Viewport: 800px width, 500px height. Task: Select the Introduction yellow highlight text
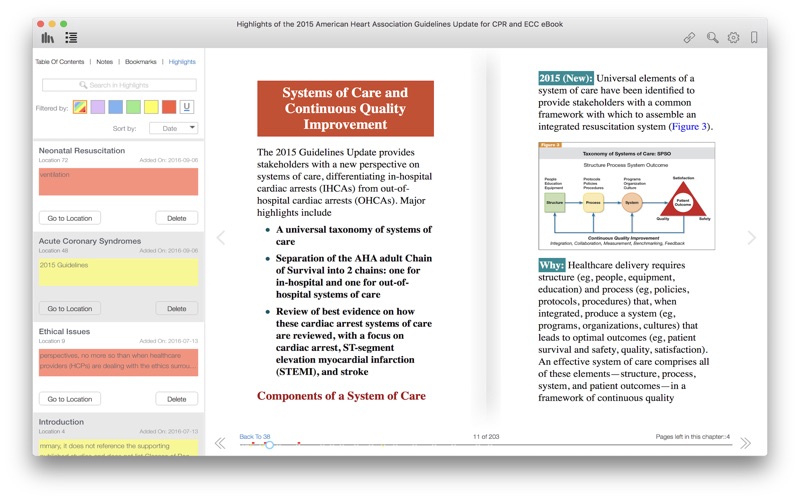coord(118,447)
